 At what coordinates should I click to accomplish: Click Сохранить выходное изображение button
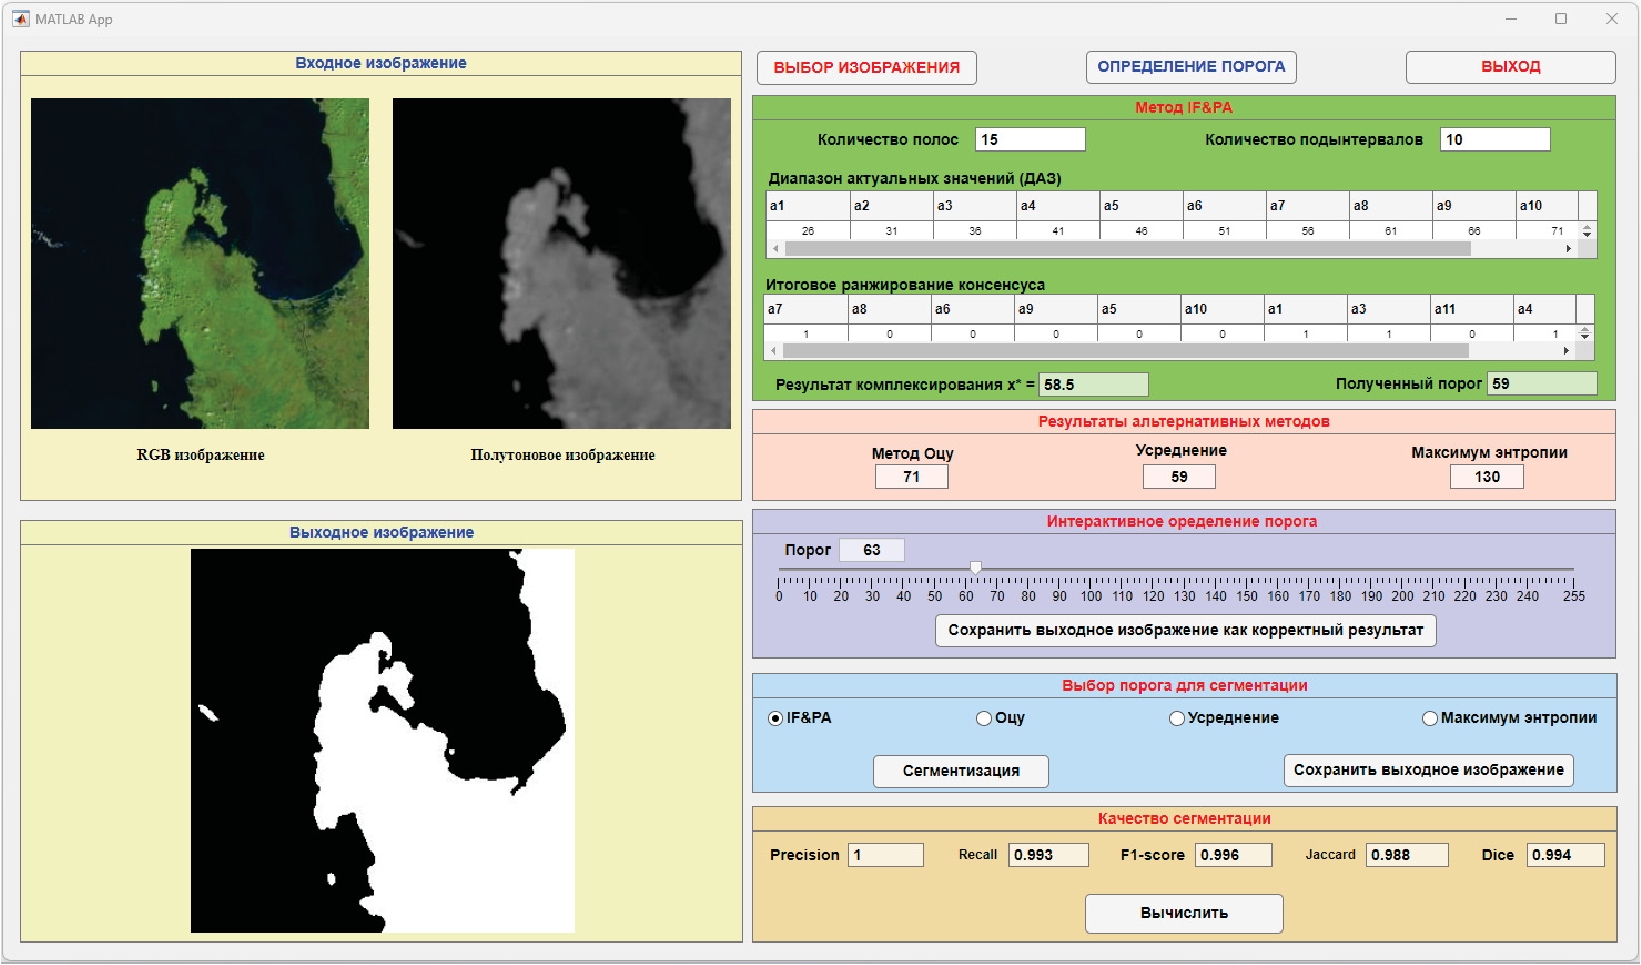click(1428, 770)
